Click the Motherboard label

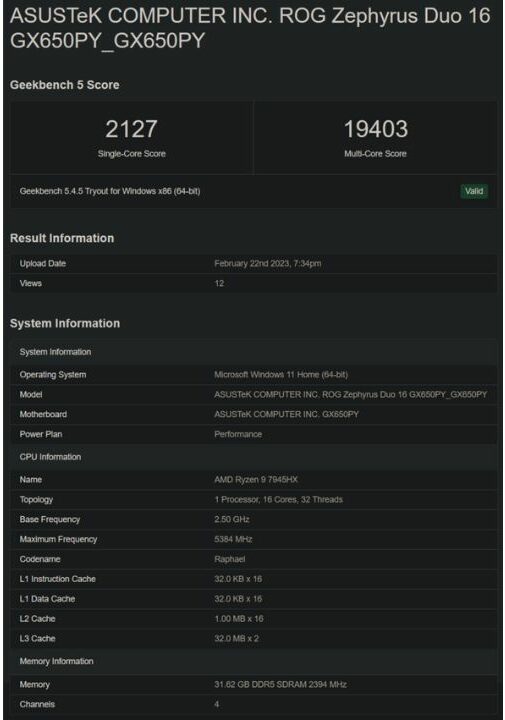[43, 414]
